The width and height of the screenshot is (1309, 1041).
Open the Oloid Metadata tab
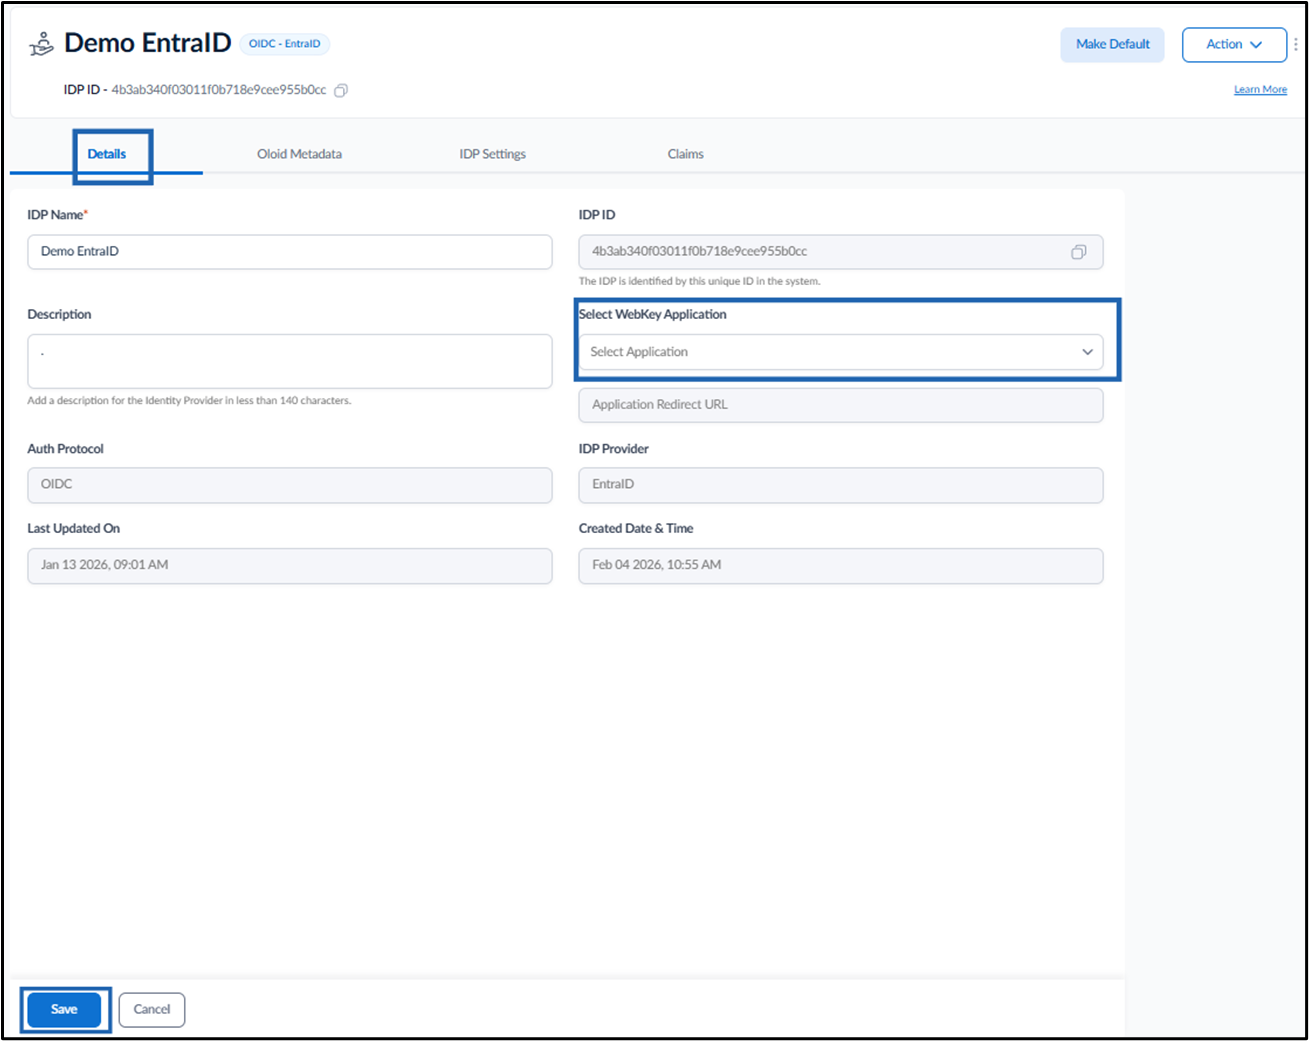[299, 154]
